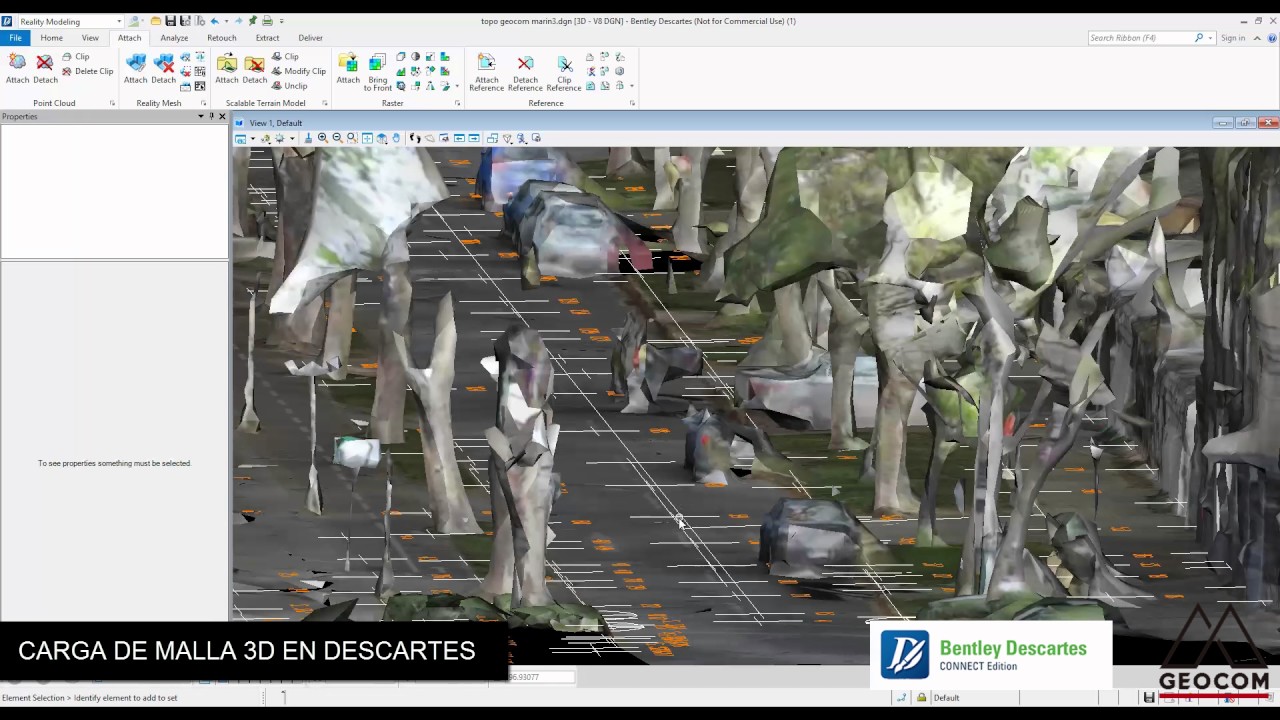Click Clip Reference tool

tap(564, 72)
